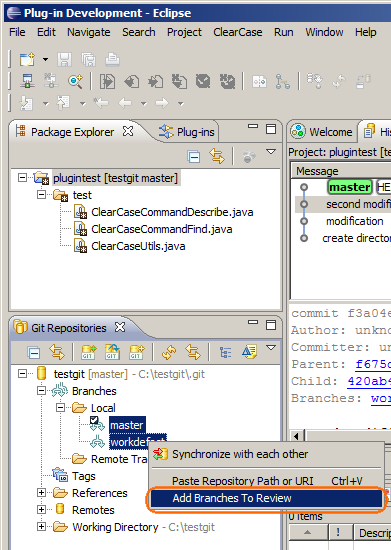Click Add existing Git repository icon
This screenshot has width=391, height=550.
point(88,352)
